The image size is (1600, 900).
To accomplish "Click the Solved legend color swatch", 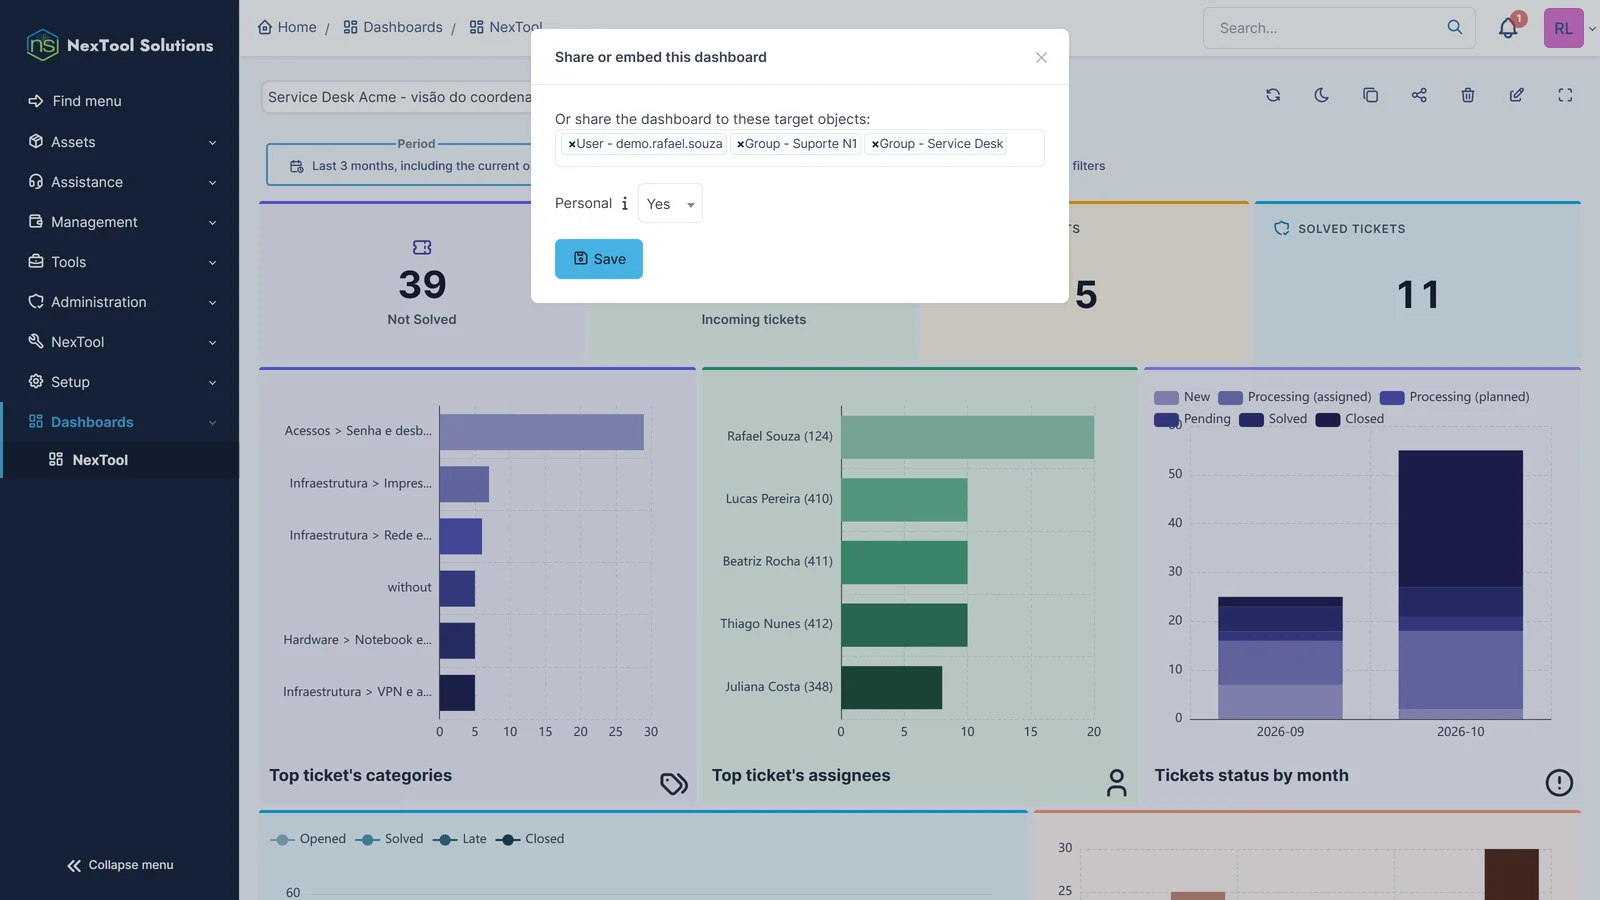I will (1251, 420).
